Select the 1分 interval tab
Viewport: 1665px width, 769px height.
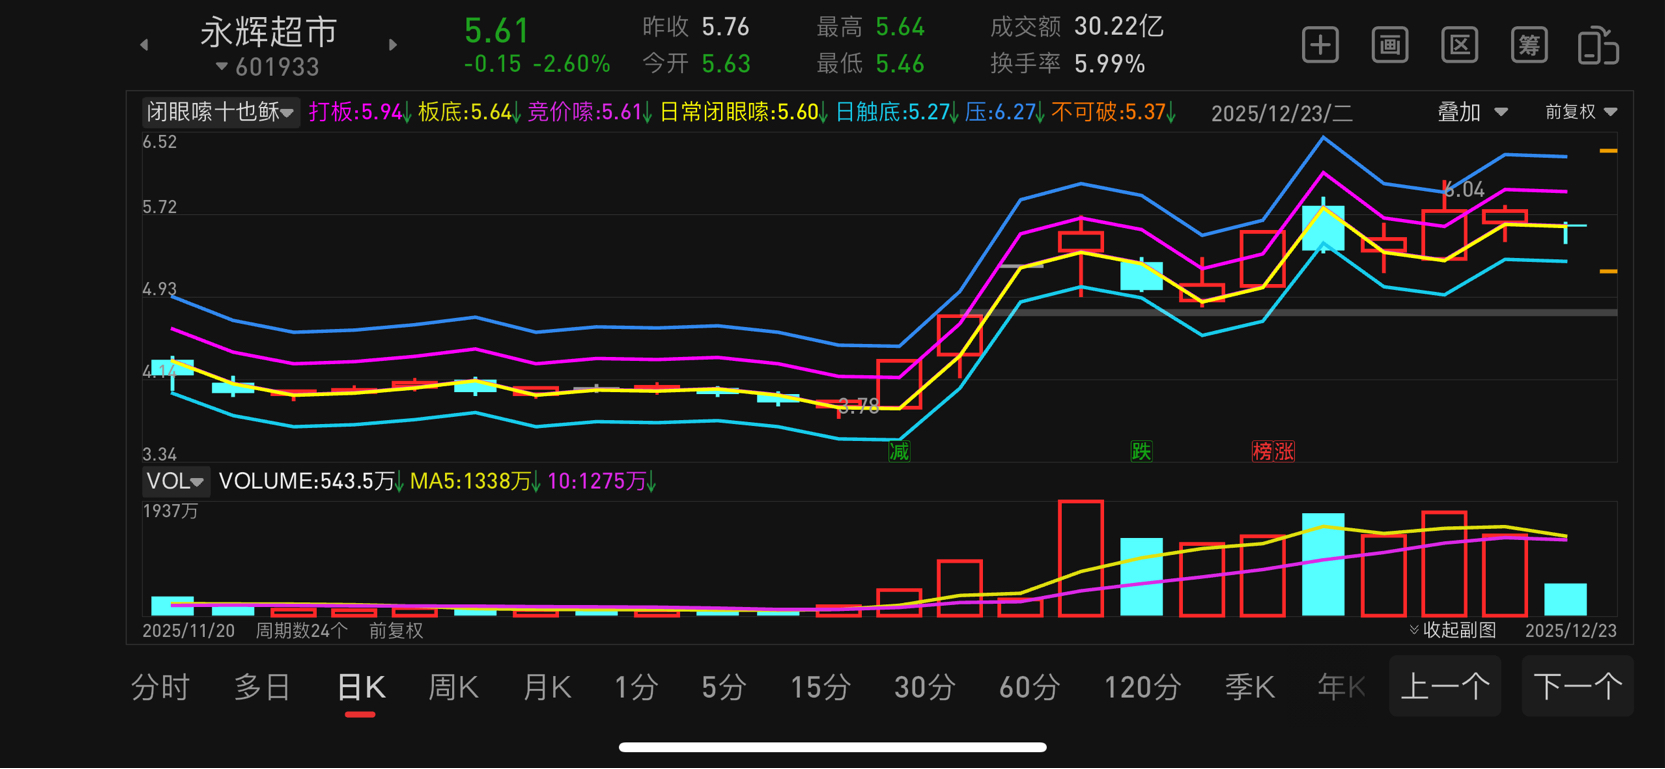click(636, 688)
